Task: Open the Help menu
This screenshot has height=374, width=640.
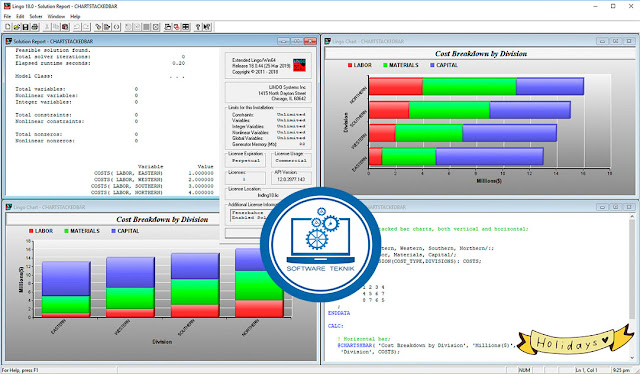Action: (75, 16)
